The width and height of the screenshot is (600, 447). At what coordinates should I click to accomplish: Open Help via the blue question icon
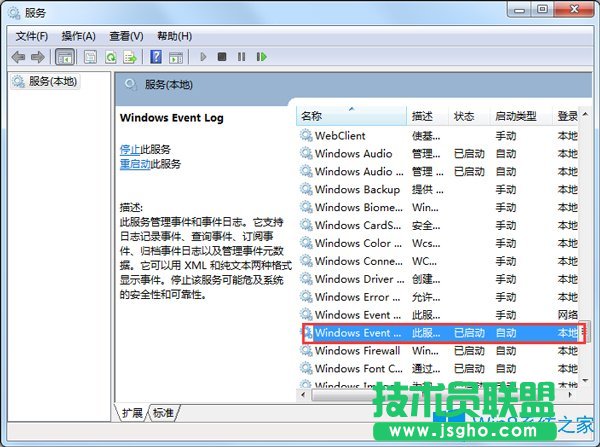[x=156, y=57]
